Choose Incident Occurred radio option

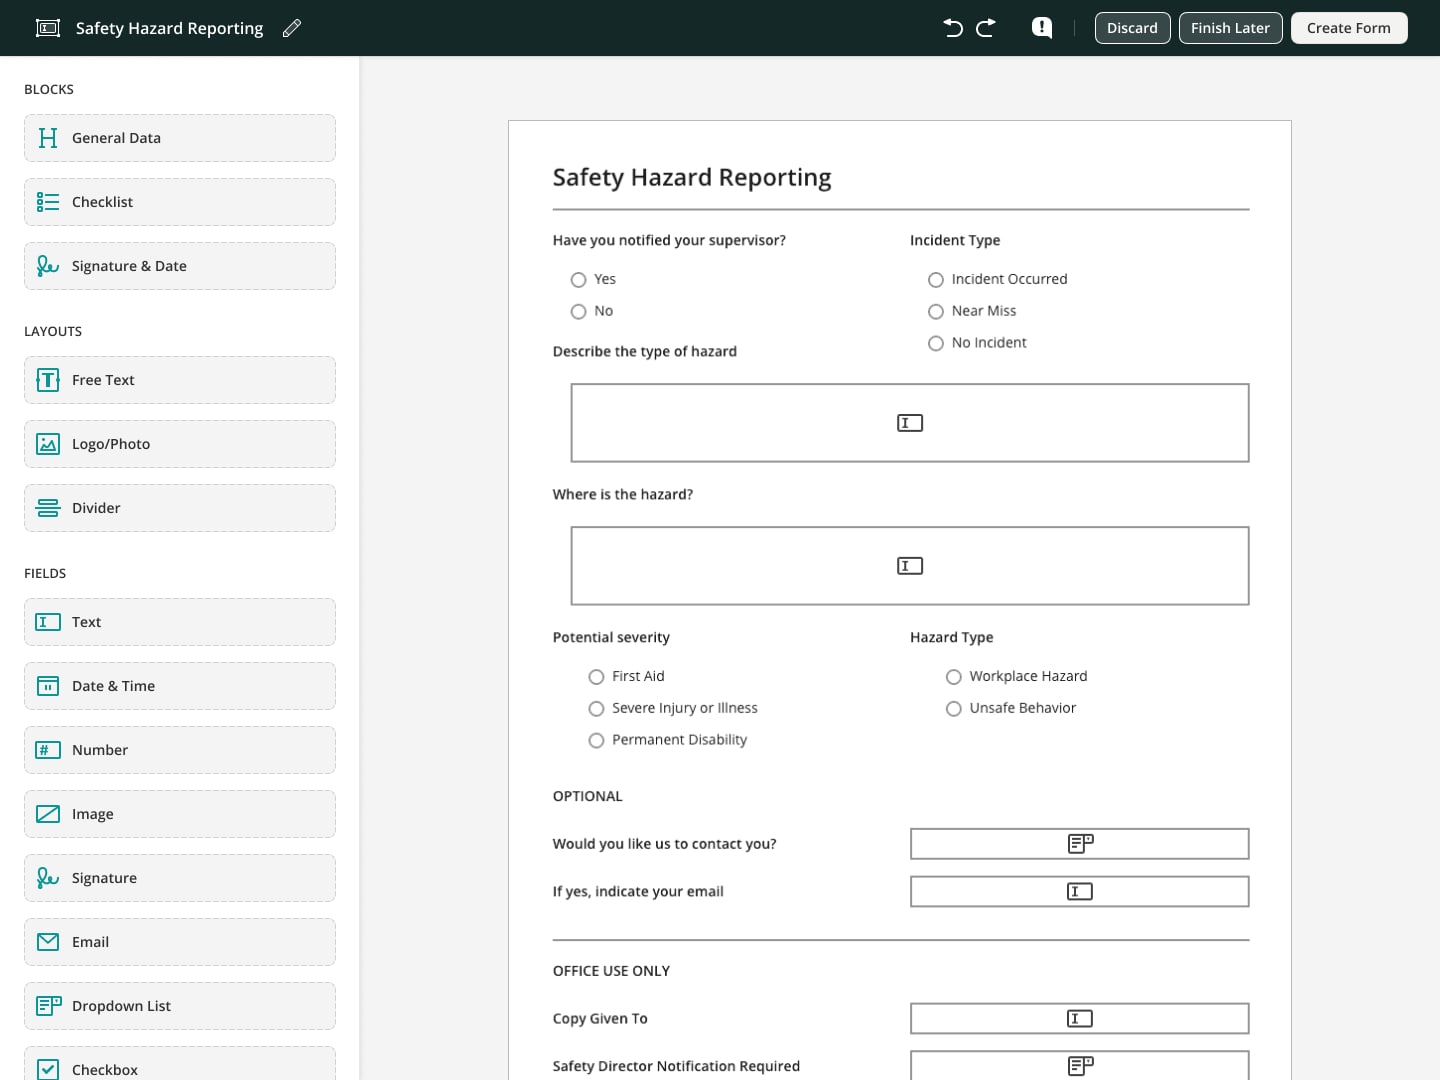pos(936,280)
